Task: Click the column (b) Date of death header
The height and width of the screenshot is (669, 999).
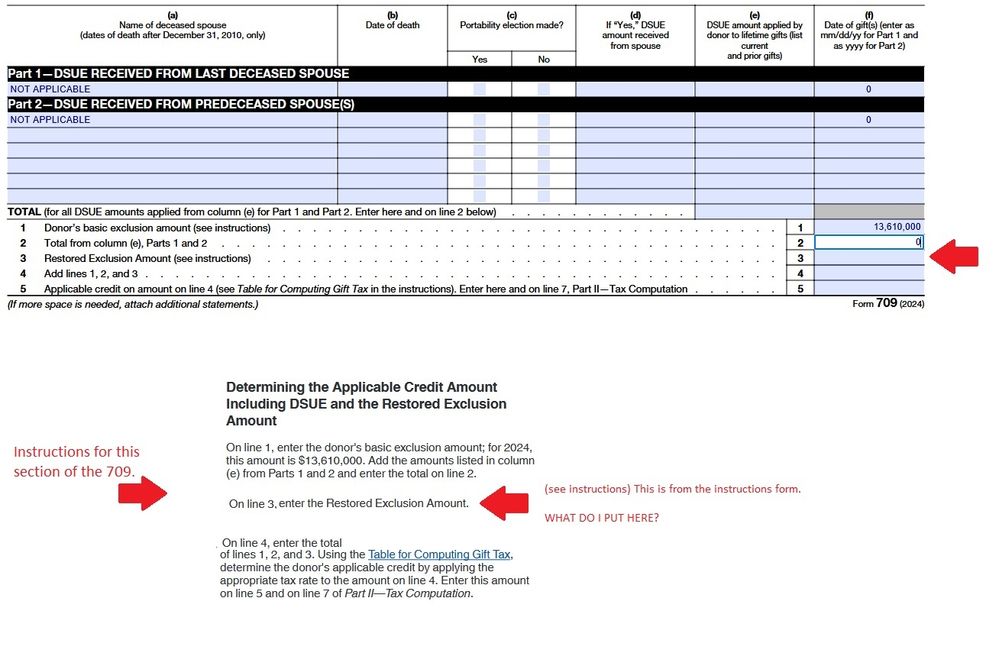Action: coord(392,20)
